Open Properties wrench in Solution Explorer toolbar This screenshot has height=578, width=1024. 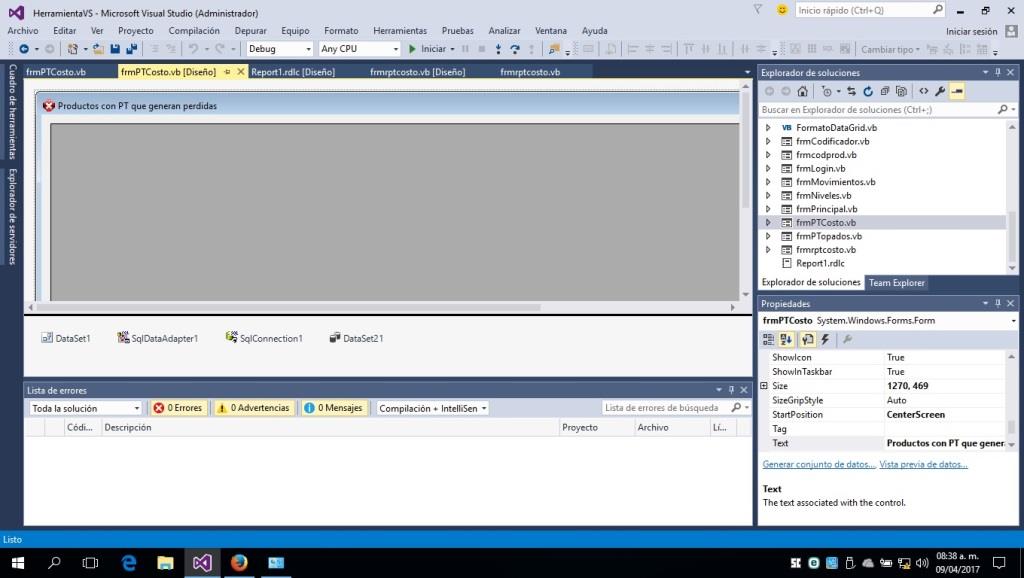940,91
